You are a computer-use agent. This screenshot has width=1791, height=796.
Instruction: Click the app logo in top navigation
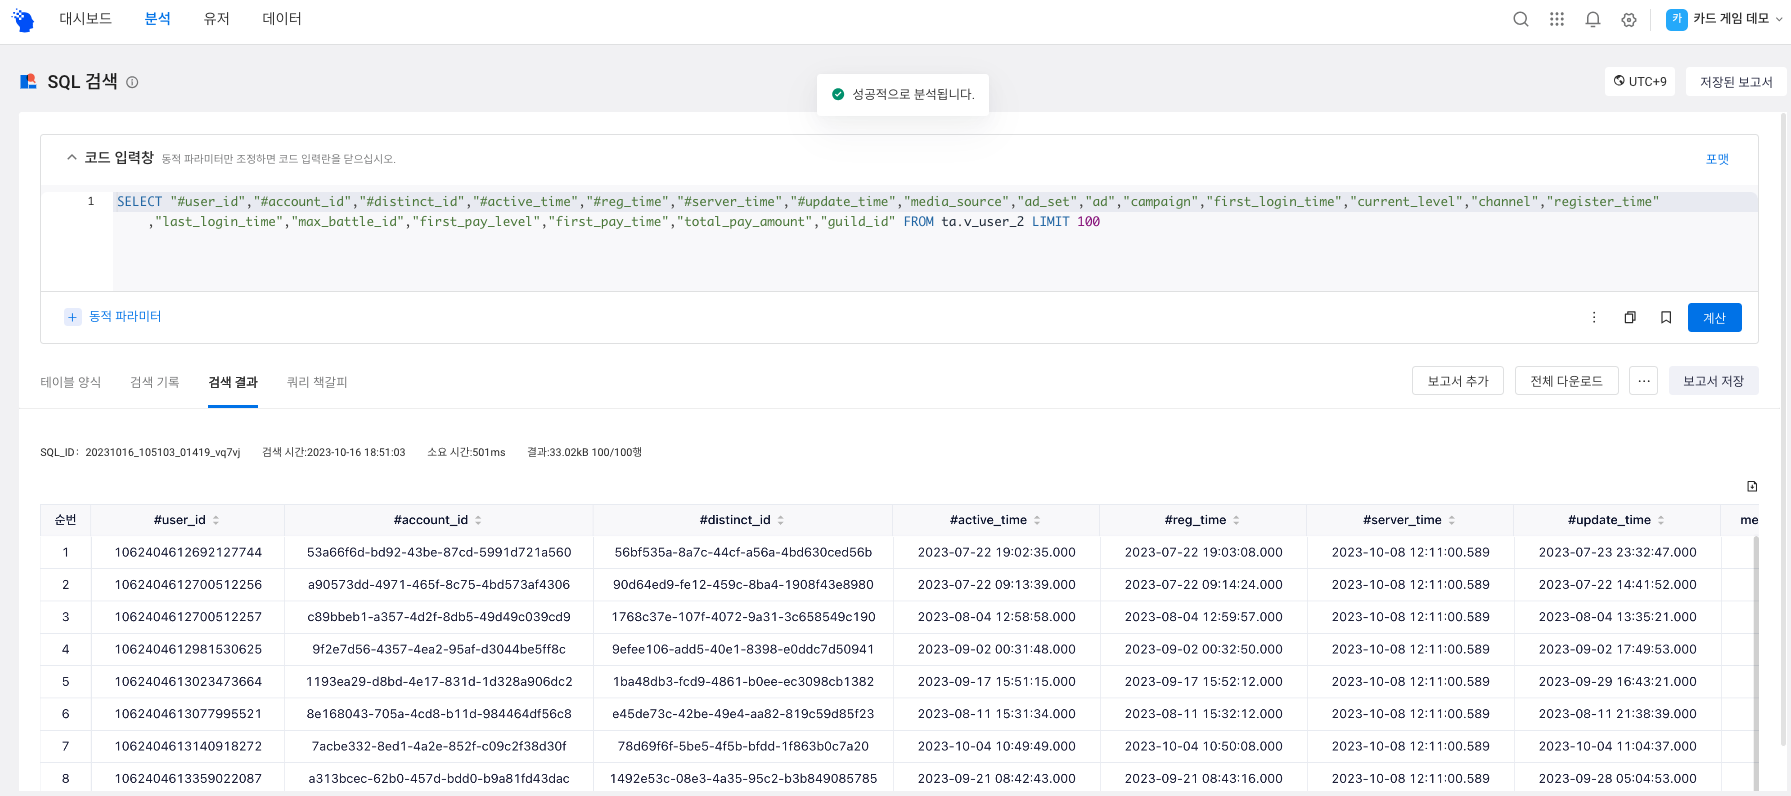coord(22,20)
